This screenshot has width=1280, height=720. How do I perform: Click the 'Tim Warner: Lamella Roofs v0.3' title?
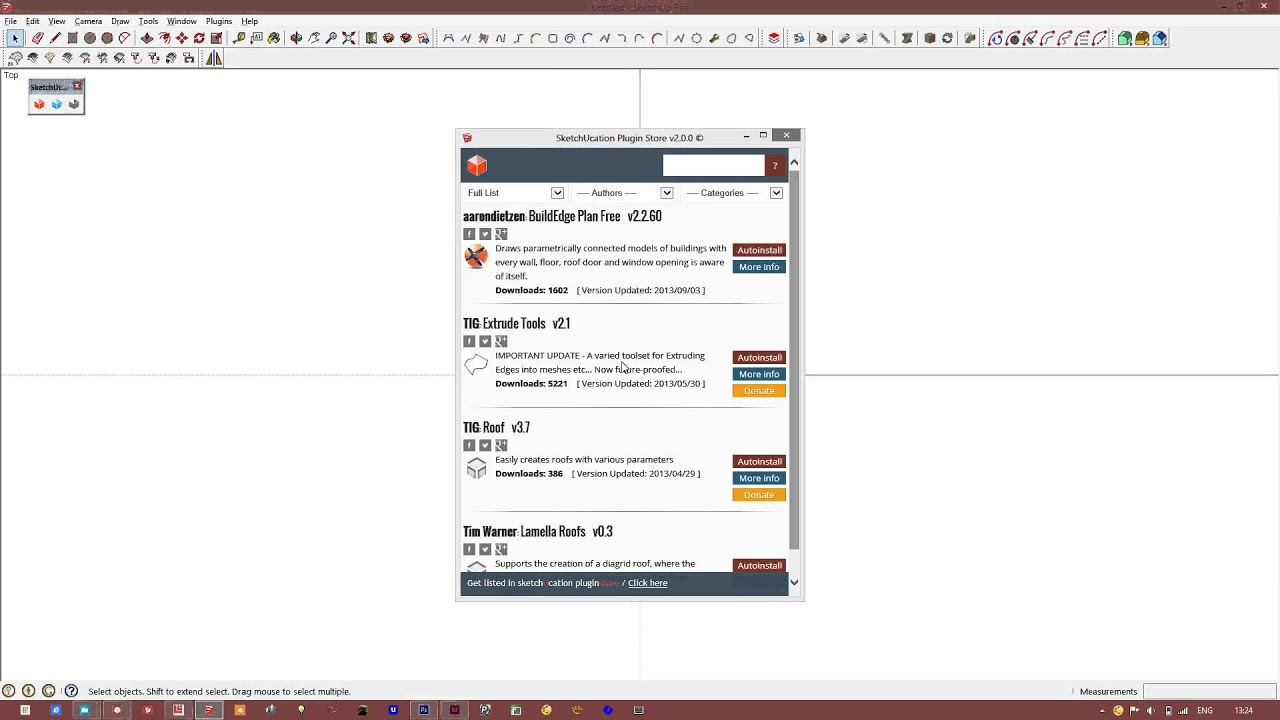pyautogui.click(x=538, y=532)
